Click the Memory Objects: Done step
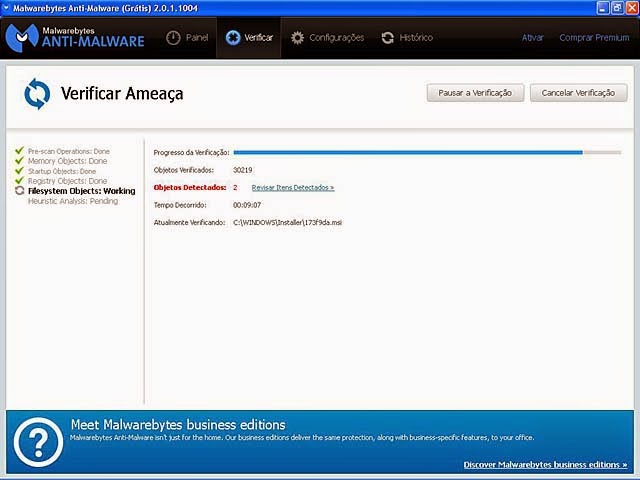The image size is (640, 480). (x=67, y=161)
